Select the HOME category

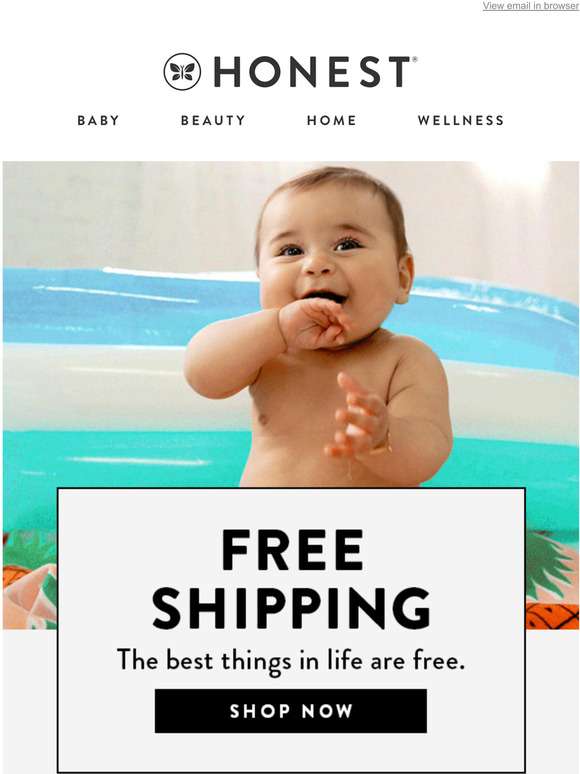click(331, 120)
